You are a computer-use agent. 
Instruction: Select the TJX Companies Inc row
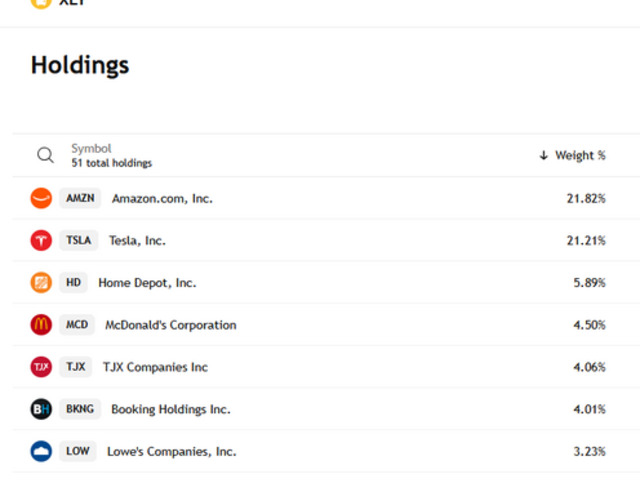pos(320,367)
